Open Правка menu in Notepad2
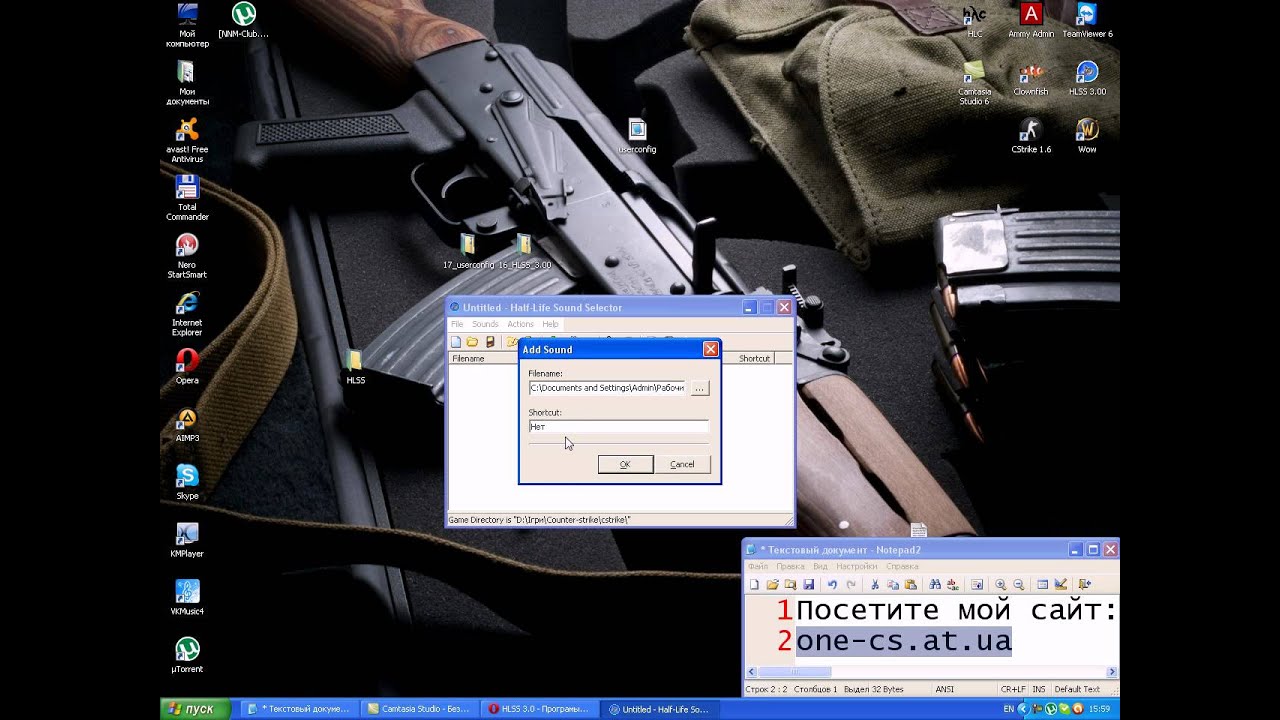This screenshot has width=1280, height=720. tap(790, 567)
